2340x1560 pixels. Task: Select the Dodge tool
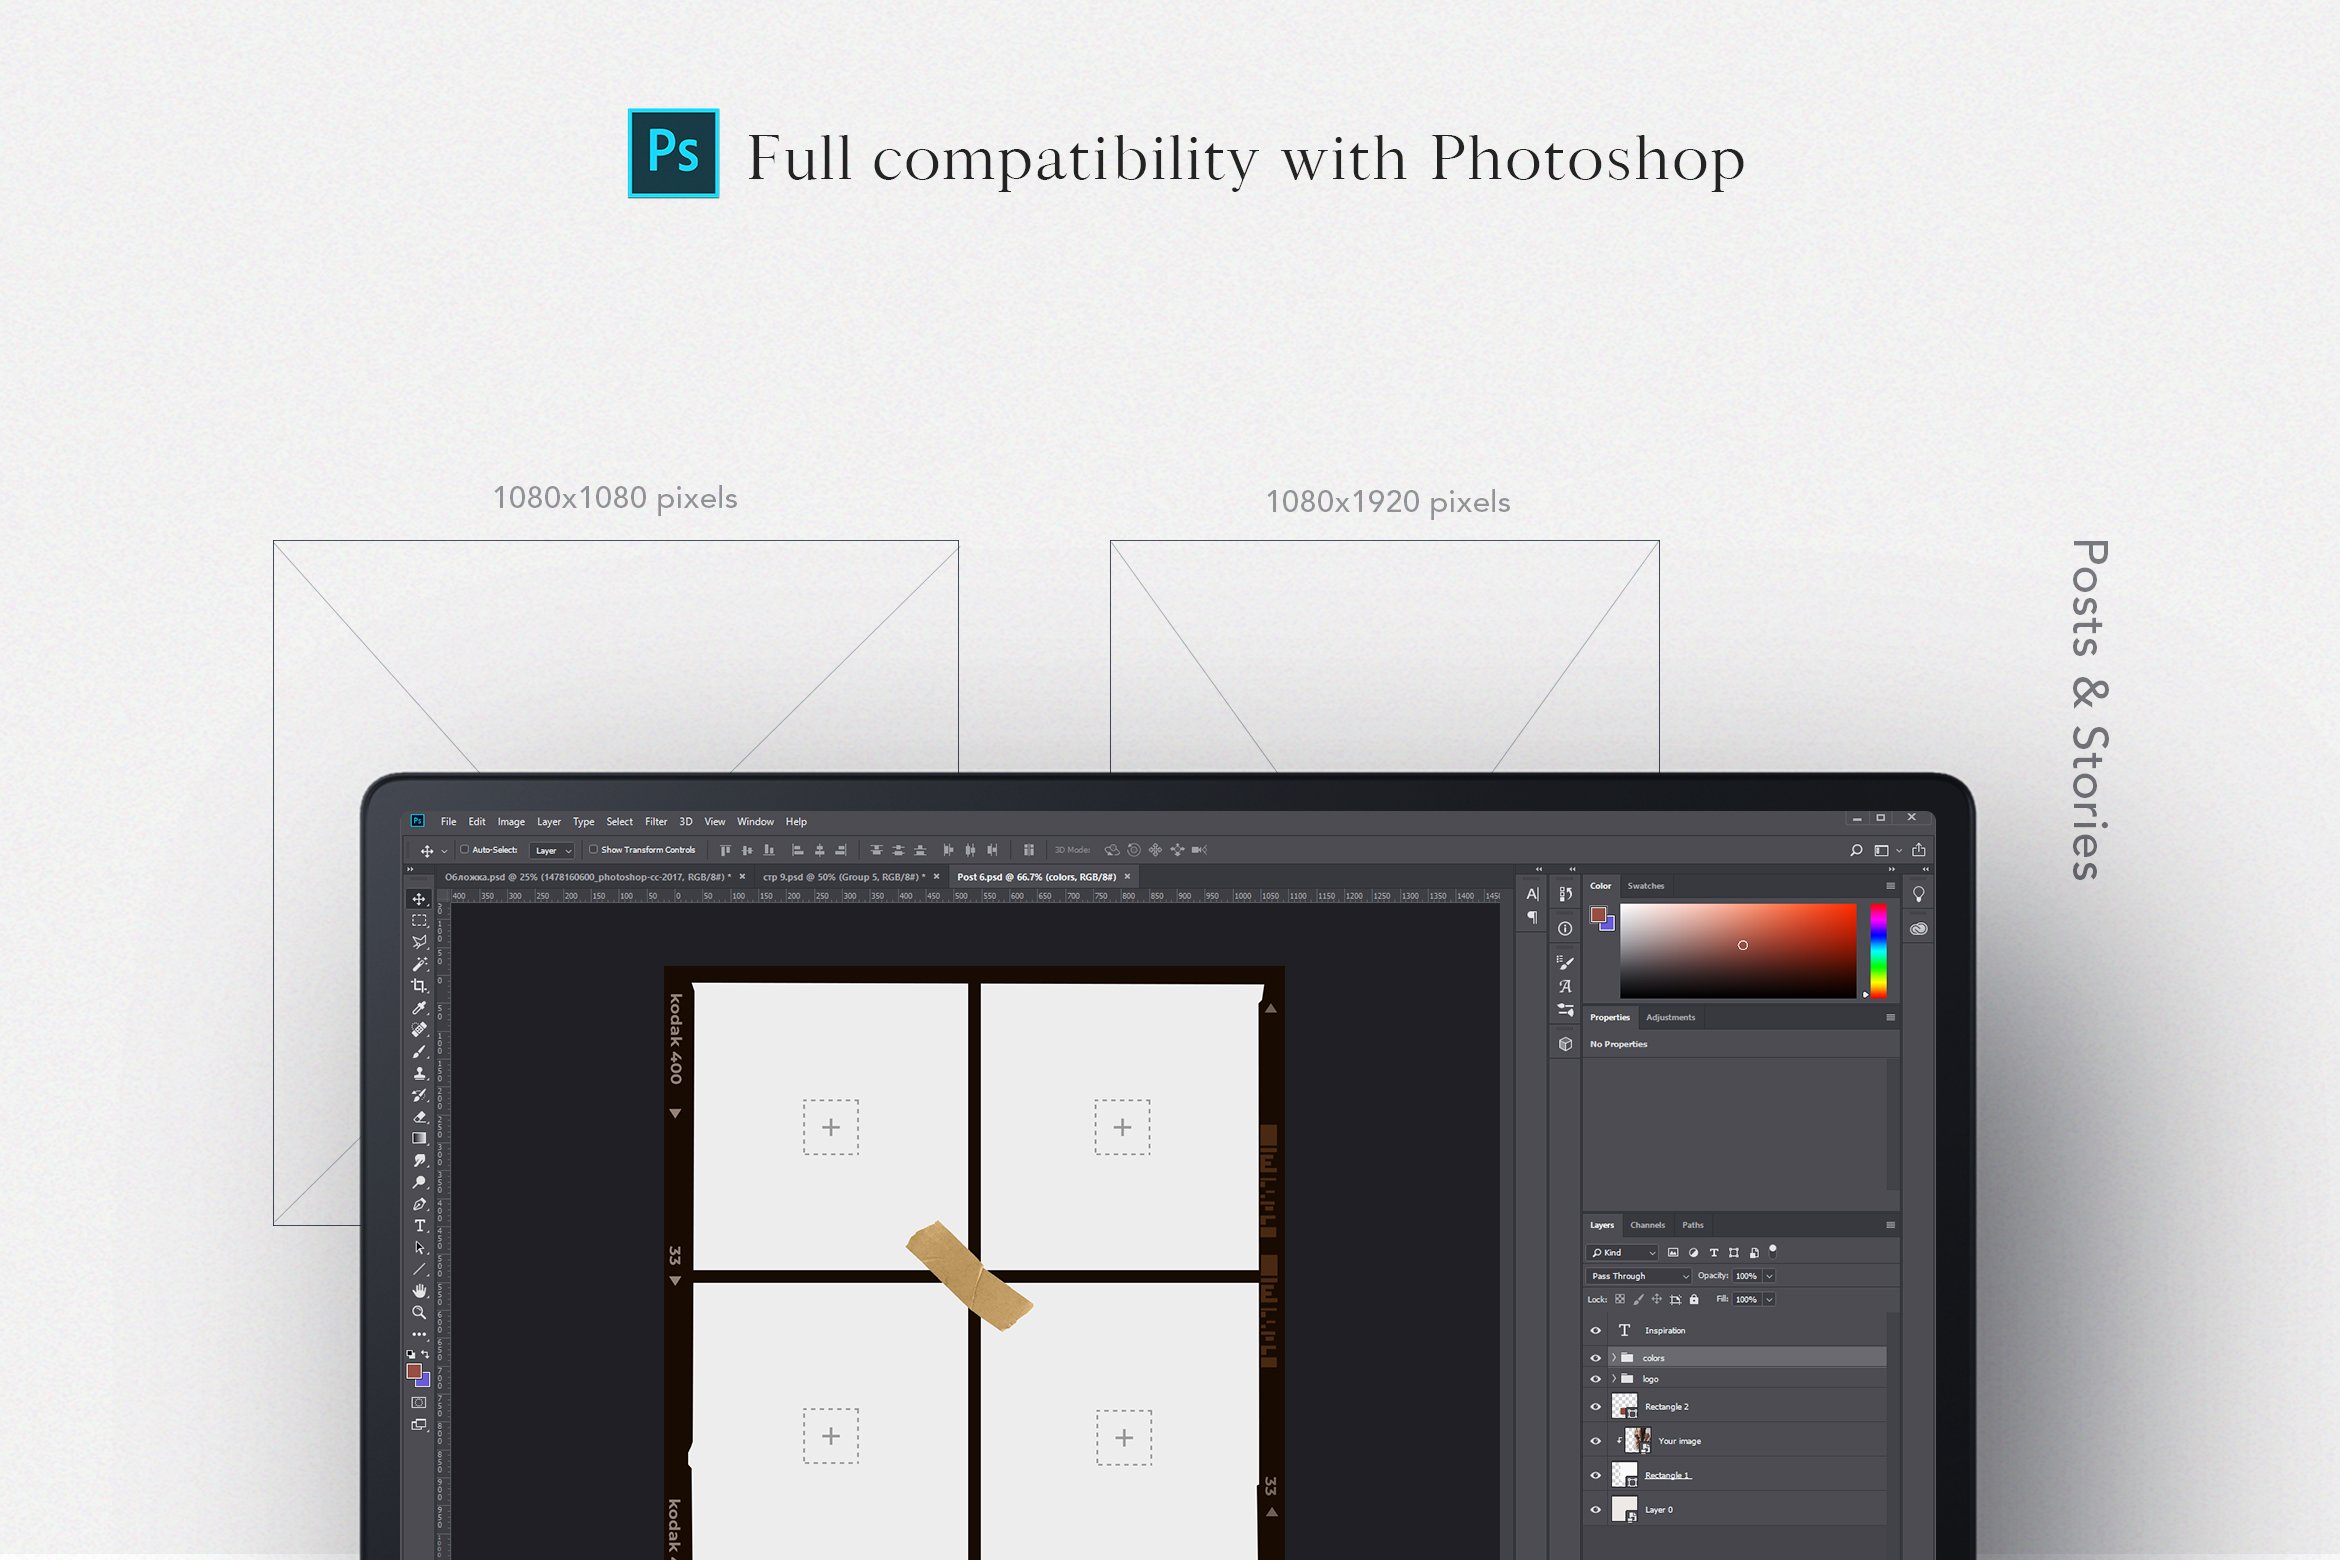[419, 1182]
